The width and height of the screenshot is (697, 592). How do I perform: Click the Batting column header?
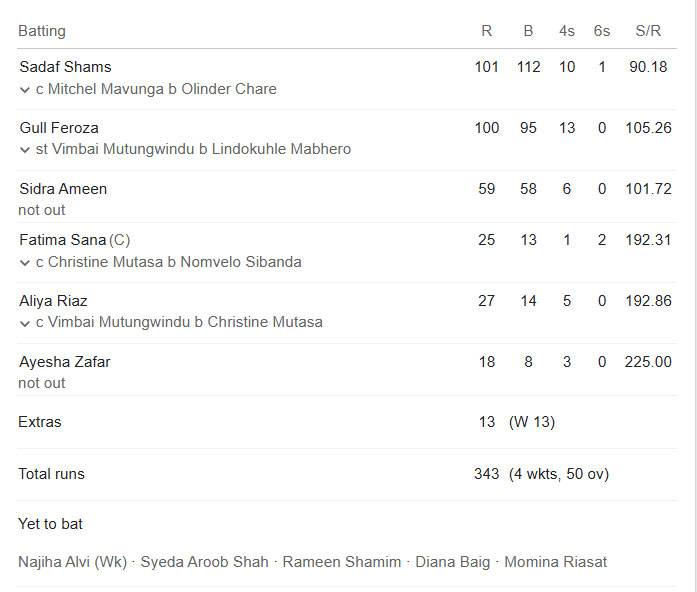click(42, 31)
